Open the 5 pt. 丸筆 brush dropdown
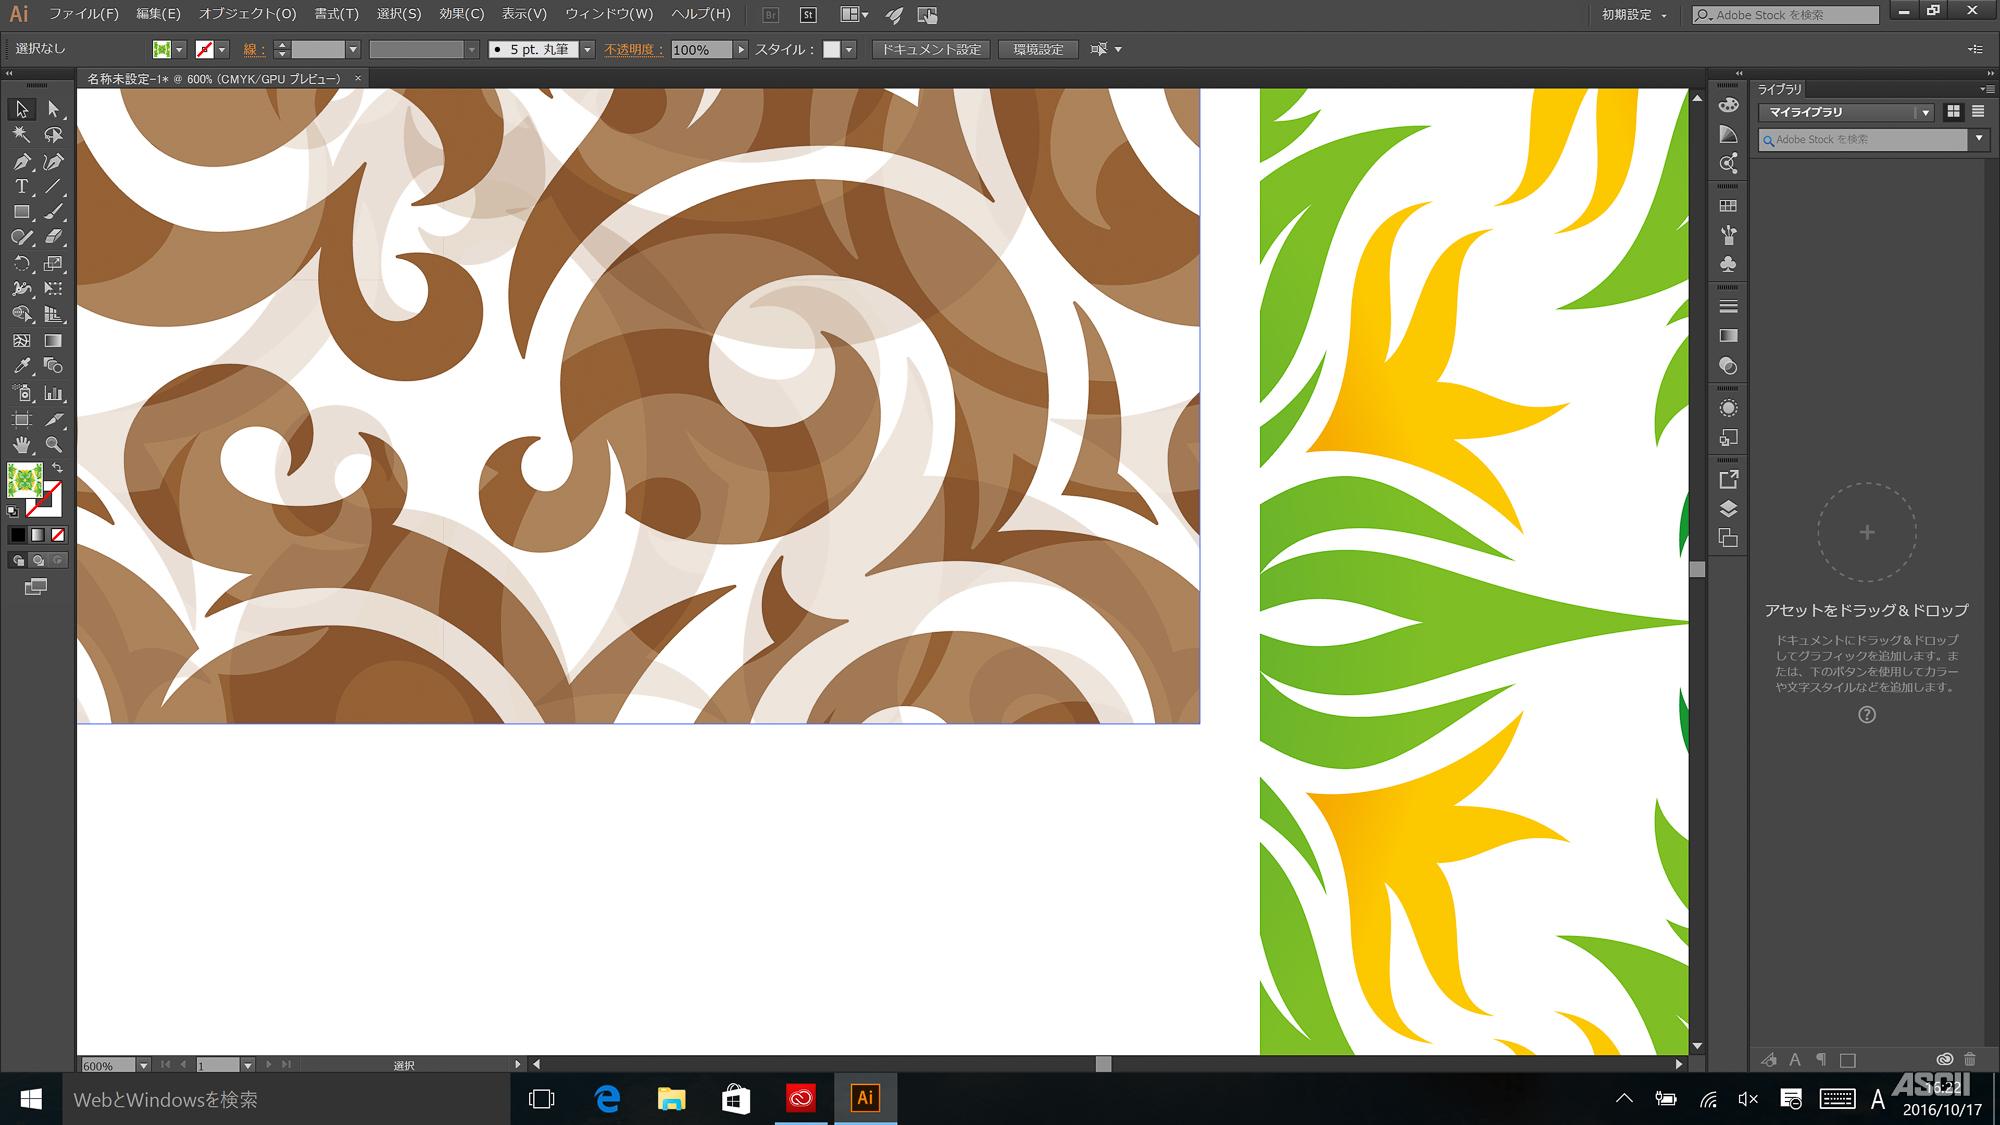Screen dimensions: 2000x1125 pos(587,49)
